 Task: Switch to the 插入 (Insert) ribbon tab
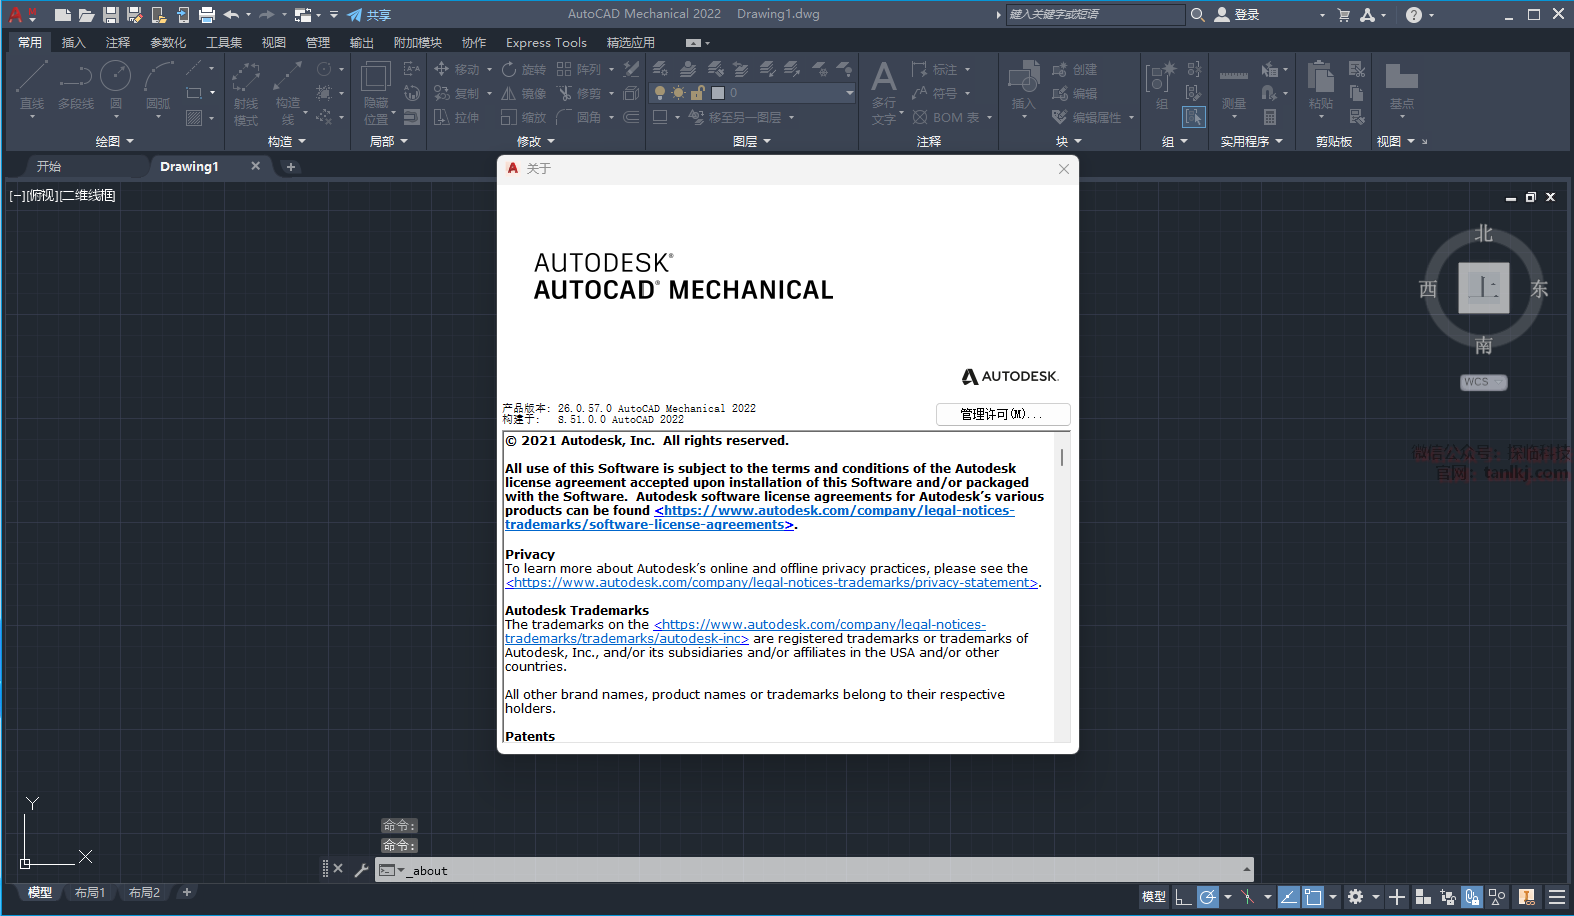pyautogui.click(x=73, y=43)
